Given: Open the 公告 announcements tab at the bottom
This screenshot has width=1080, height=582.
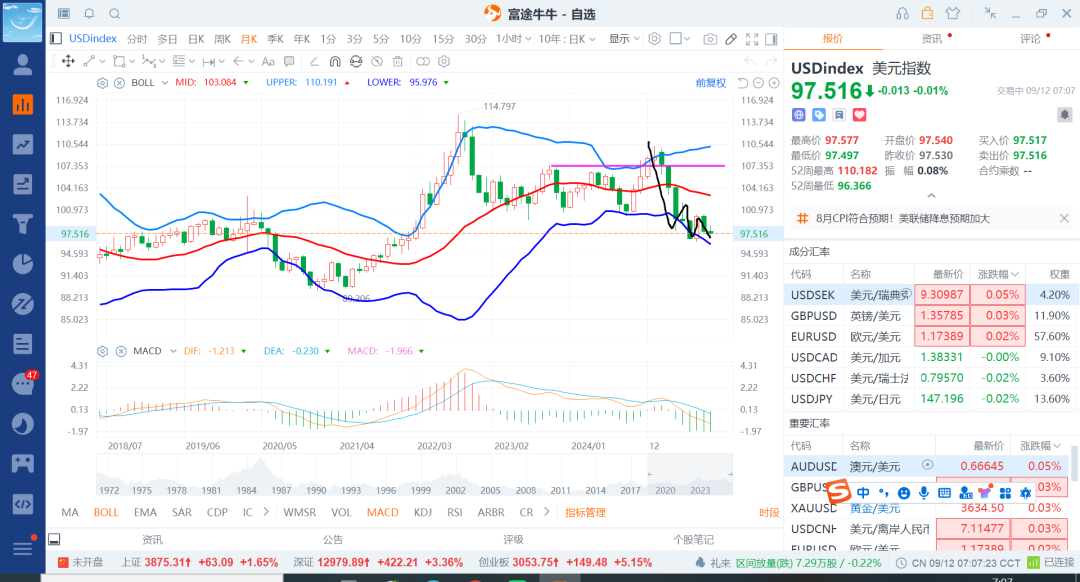Looking at the screenshot, I should (333, 539).
